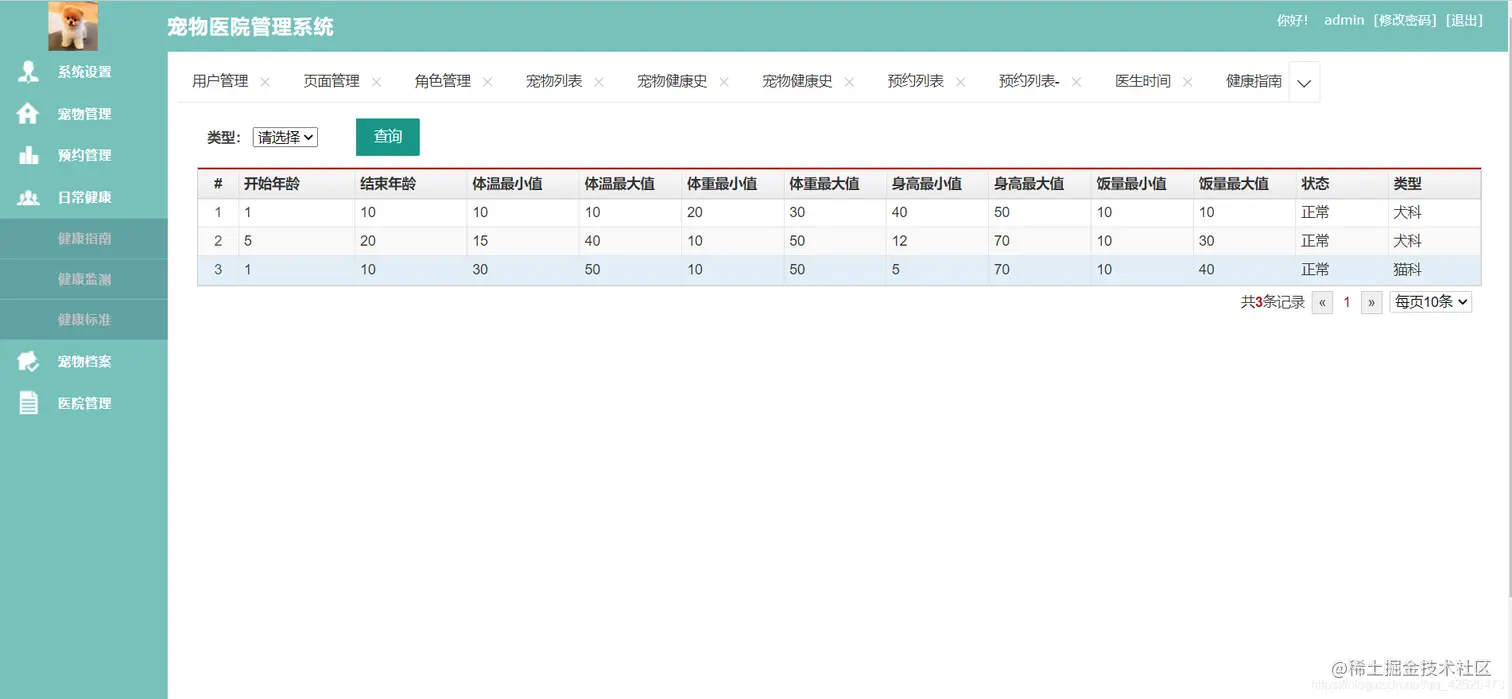
Task: Click the 系统设置 person icon
Action: click(29, 72)
